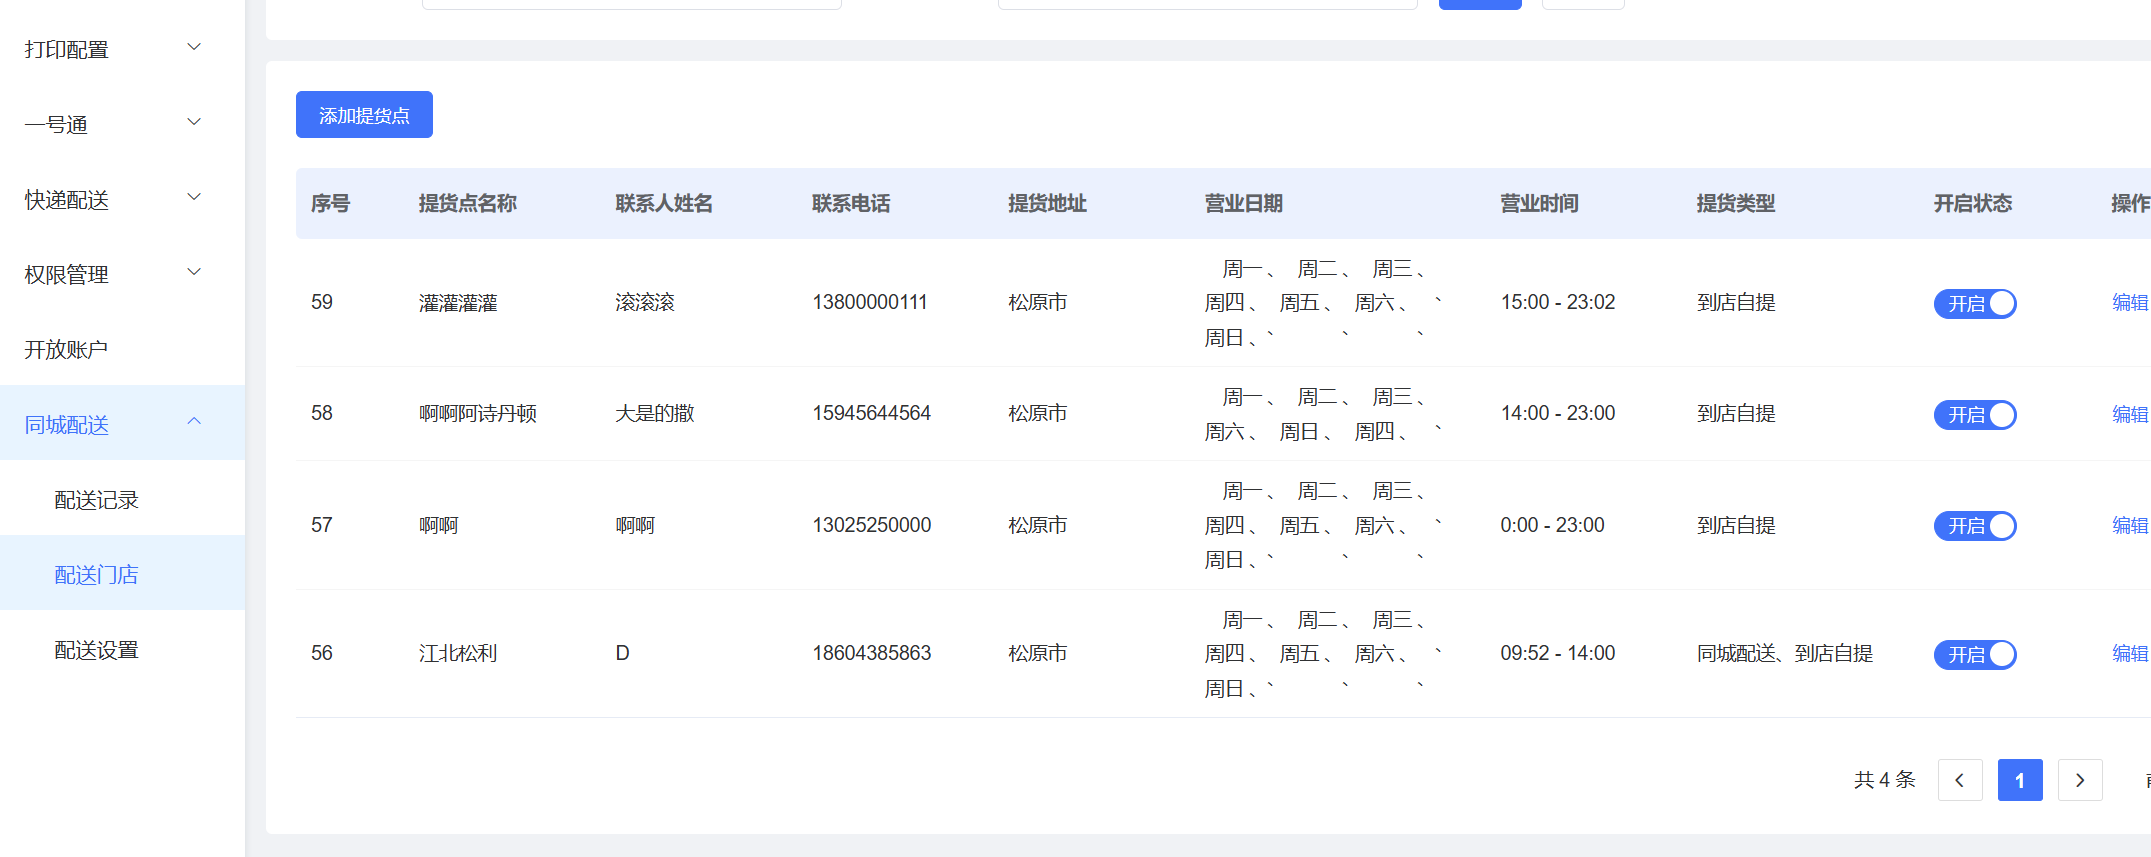Toggle the 开启 switch for row 59
2151x857 pixels.
tap(1974, 303)
